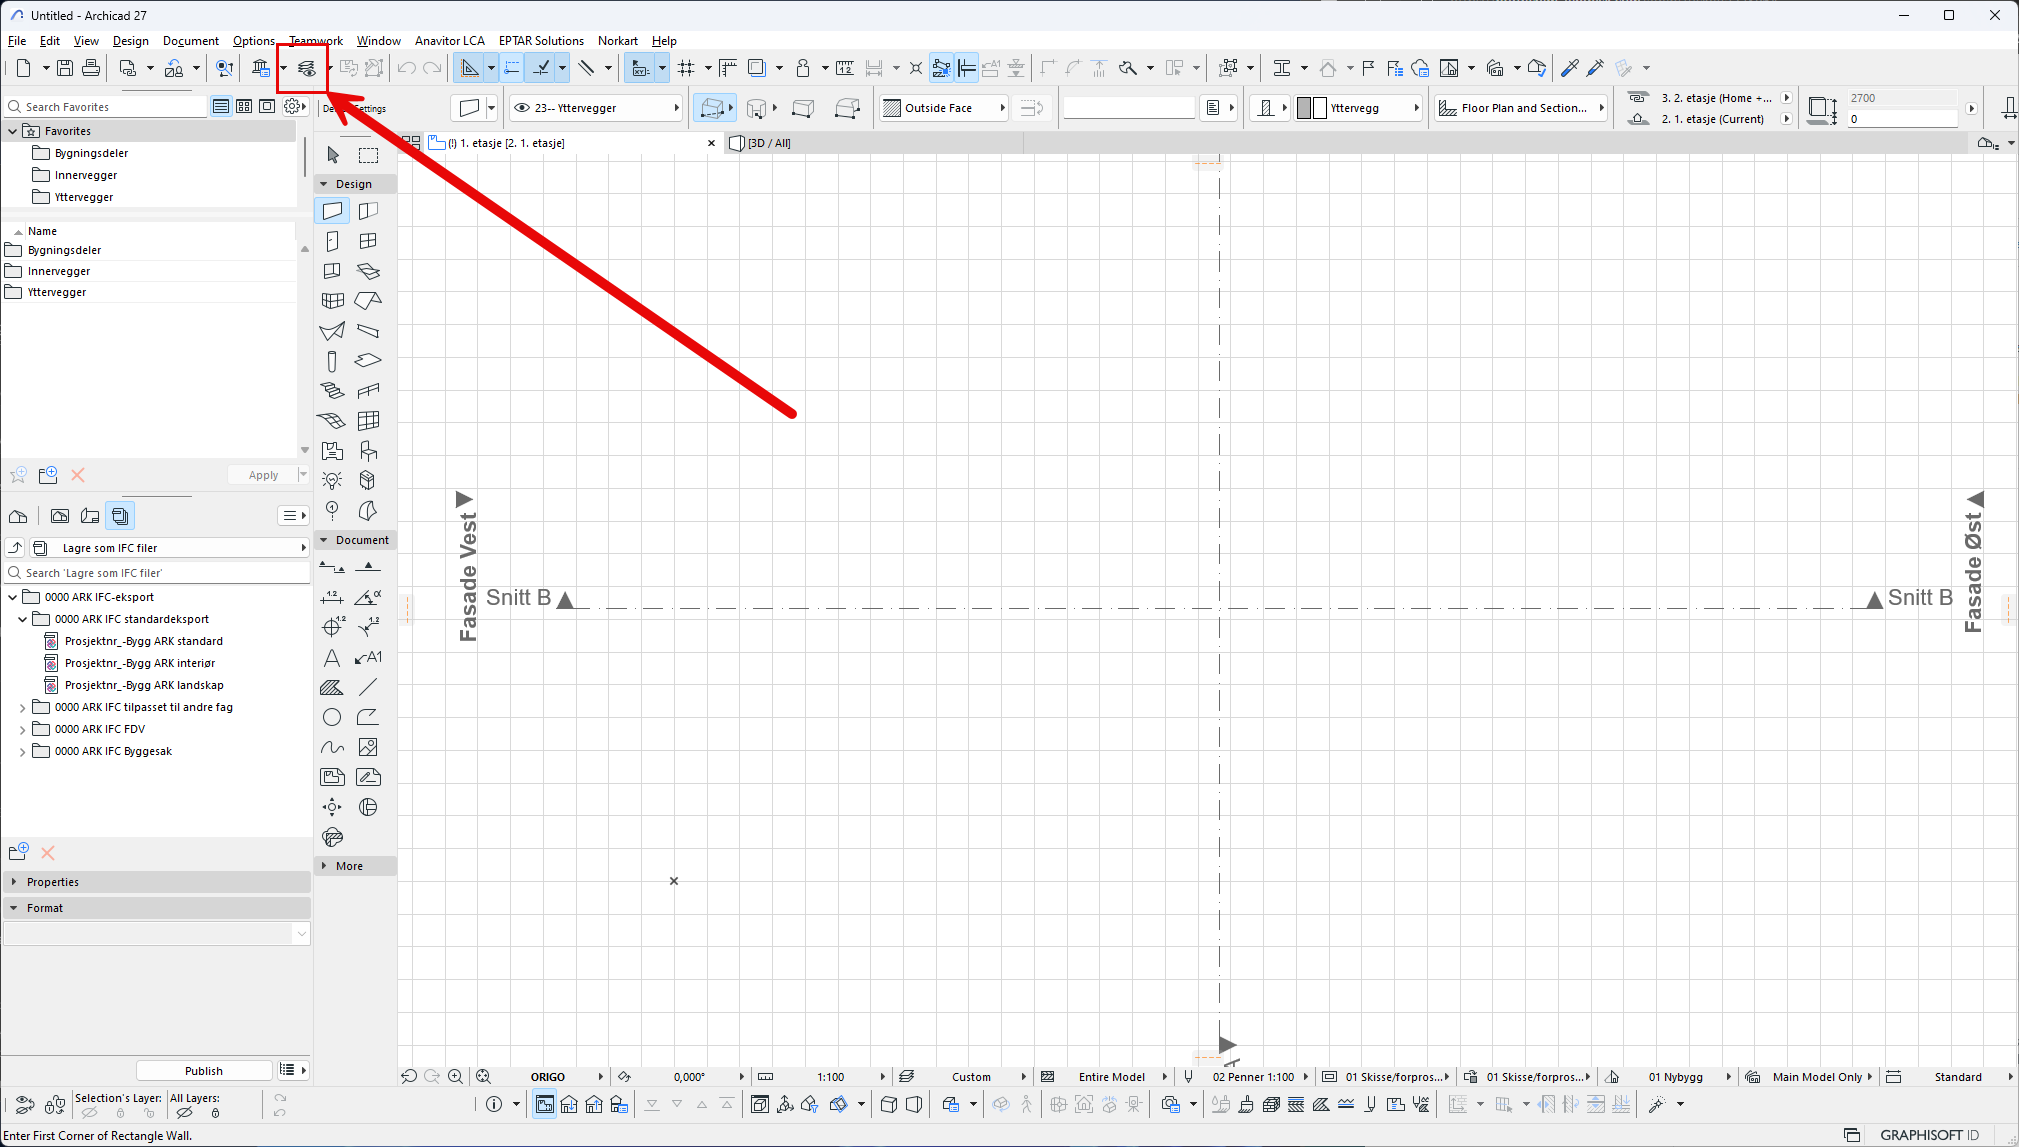Expand the 0000 ARK IFC FDV folder
2019x1147 pixels.
click(x=22, y=730)
